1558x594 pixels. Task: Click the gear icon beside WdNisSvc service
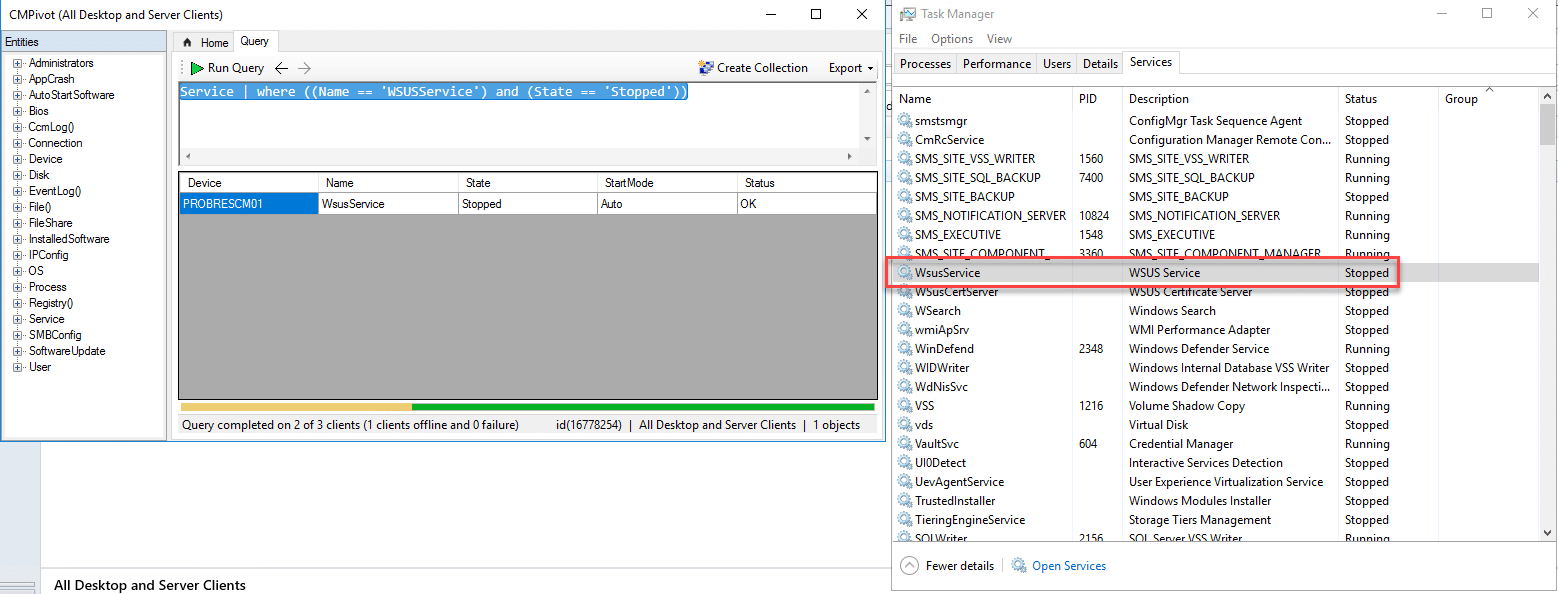click(905, 387)
